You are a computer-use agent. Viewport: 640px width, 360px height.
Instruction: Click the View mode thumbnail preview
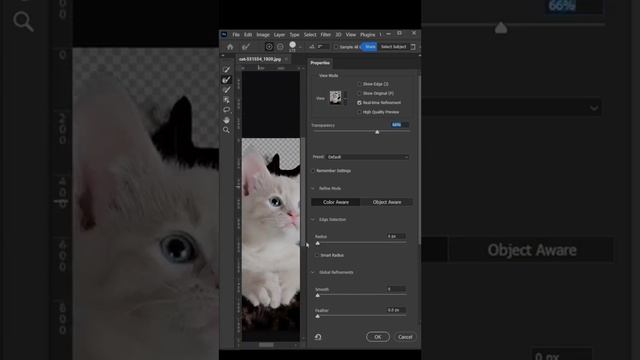click(336, 98)
